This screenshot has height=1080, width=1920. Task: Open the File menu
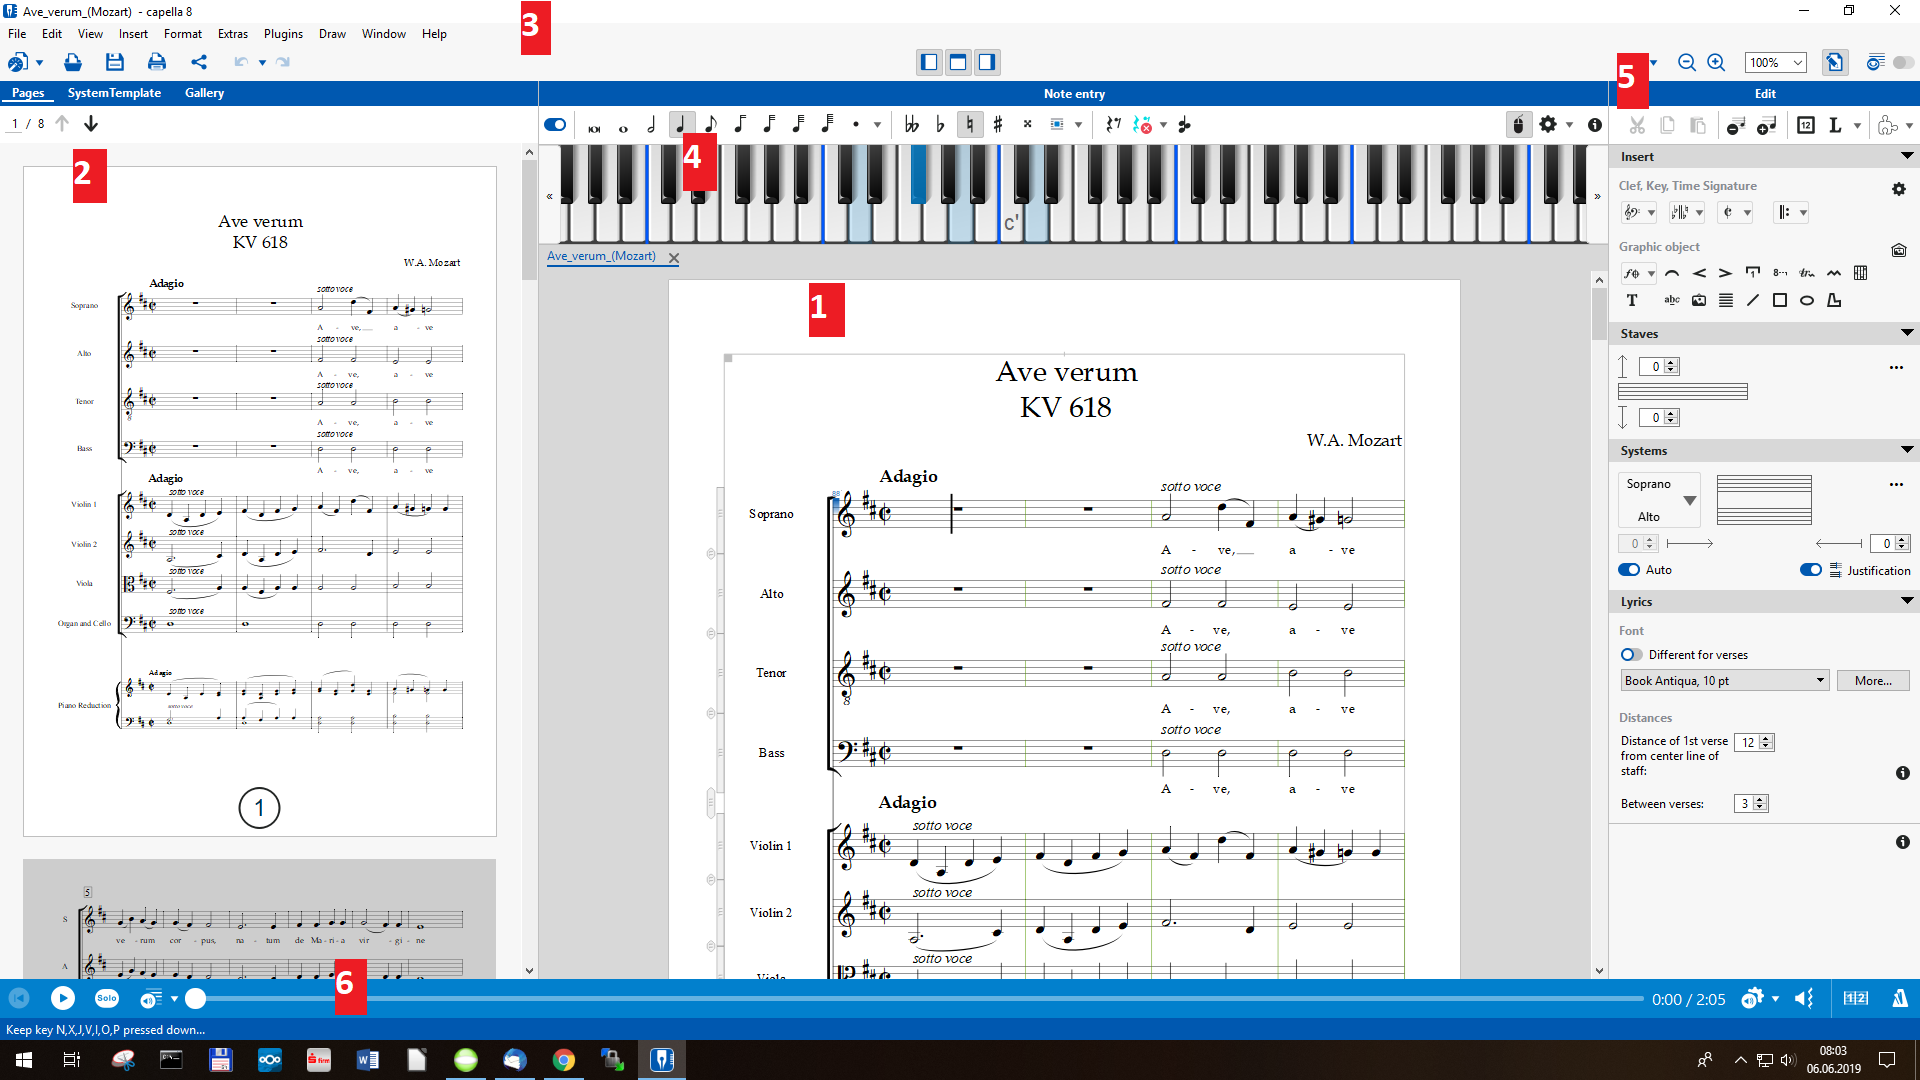coord(17,34)
